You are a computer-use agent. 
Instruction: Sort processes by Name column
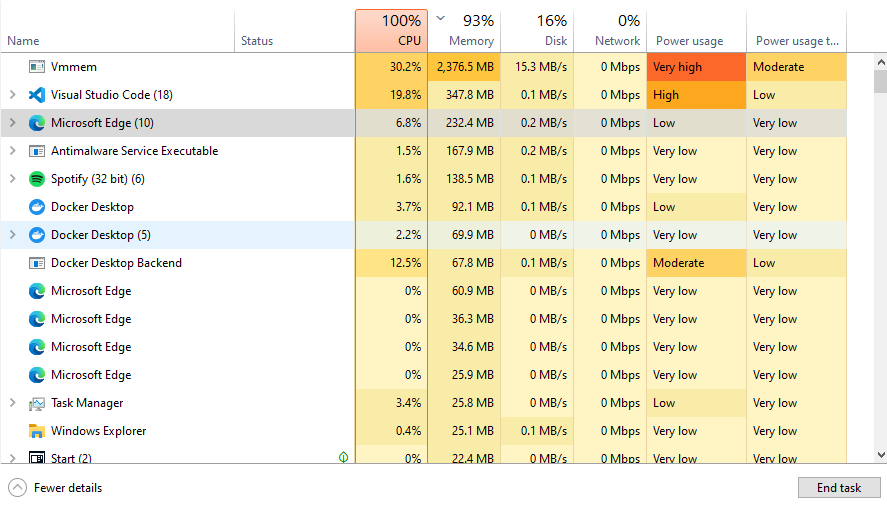[118, 32]
